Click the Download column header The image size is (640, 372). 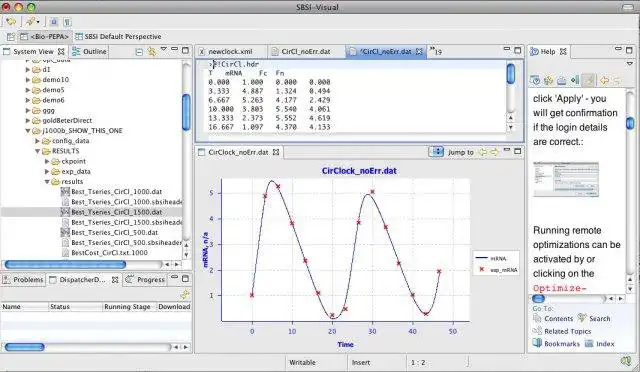(x=174, y=307)
